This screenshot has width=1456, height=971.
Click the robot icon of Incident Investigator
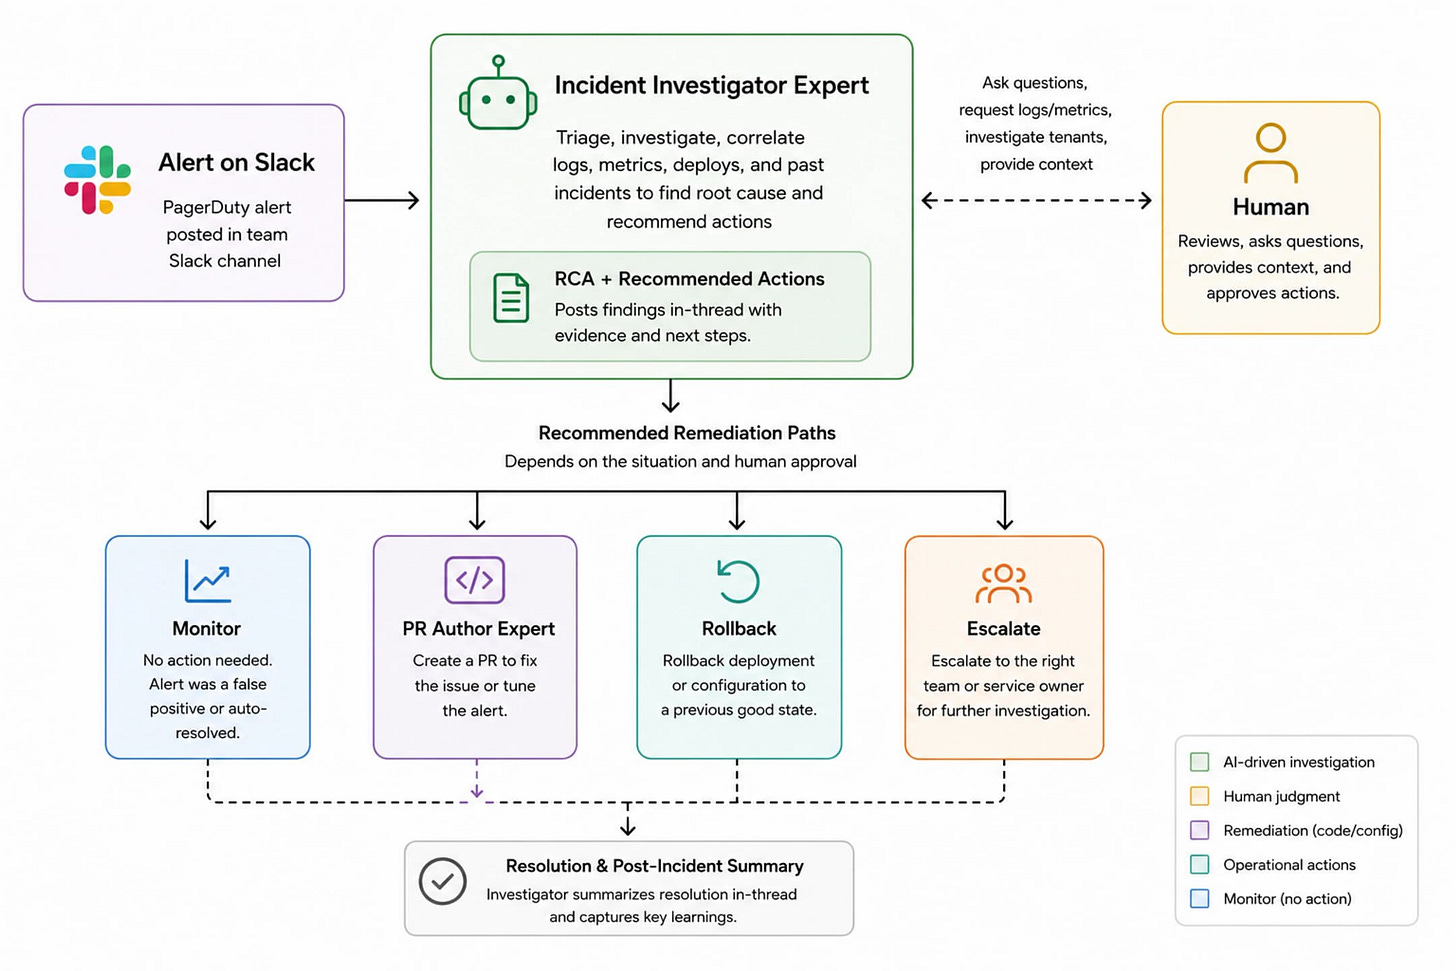coord(498,93)
